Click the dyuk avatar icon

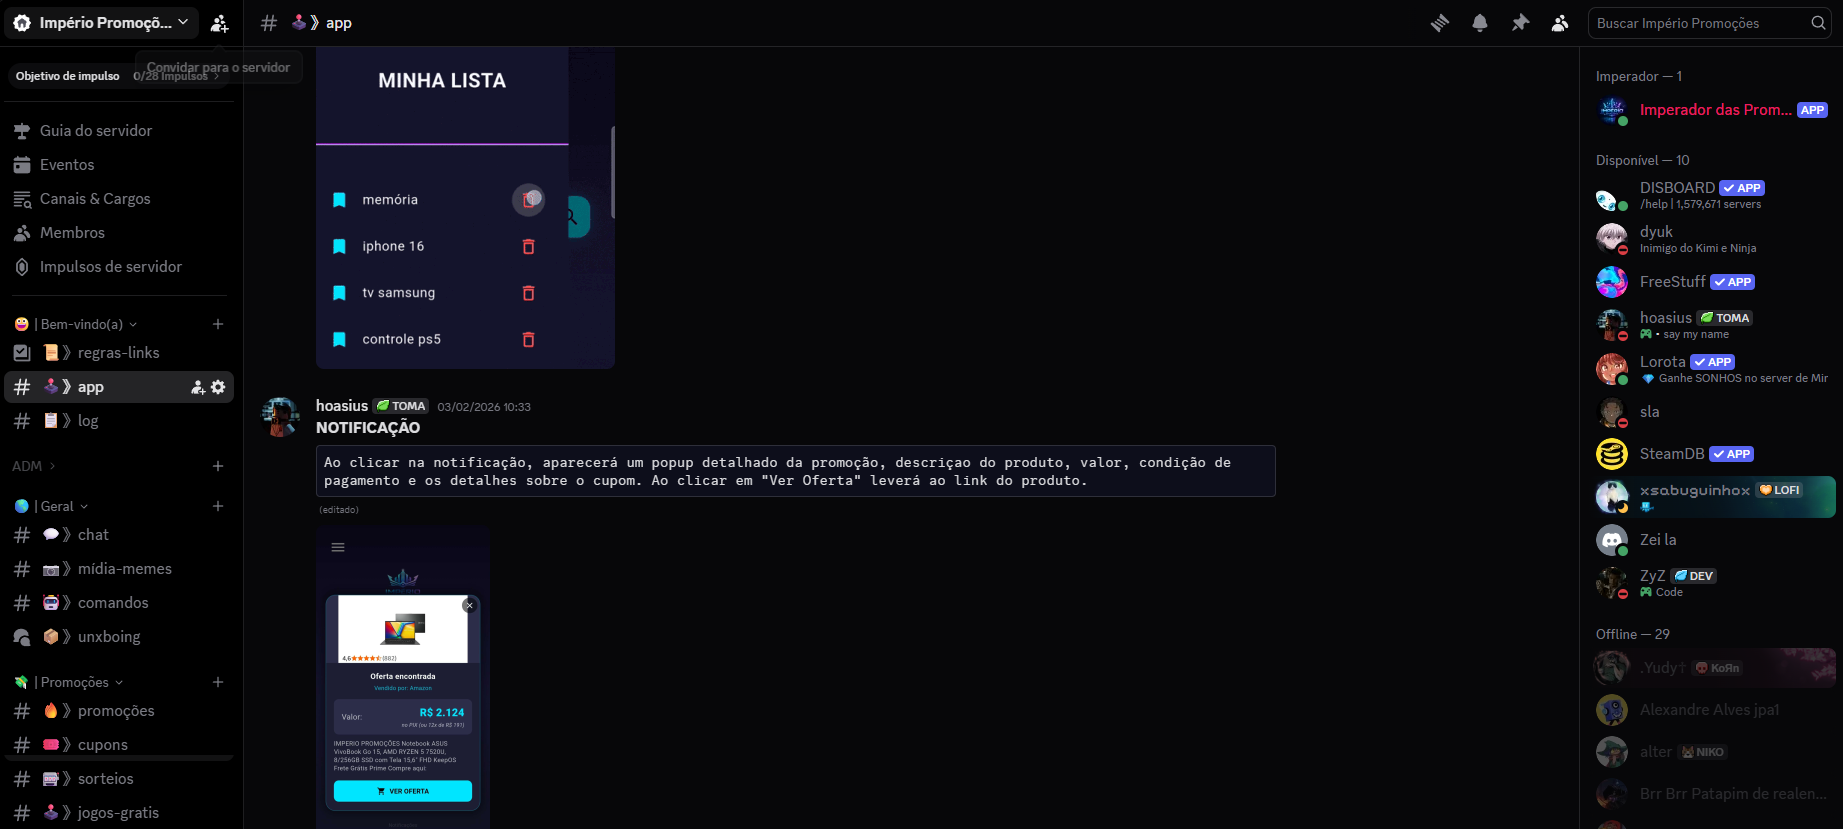(x=1611, y=240)
